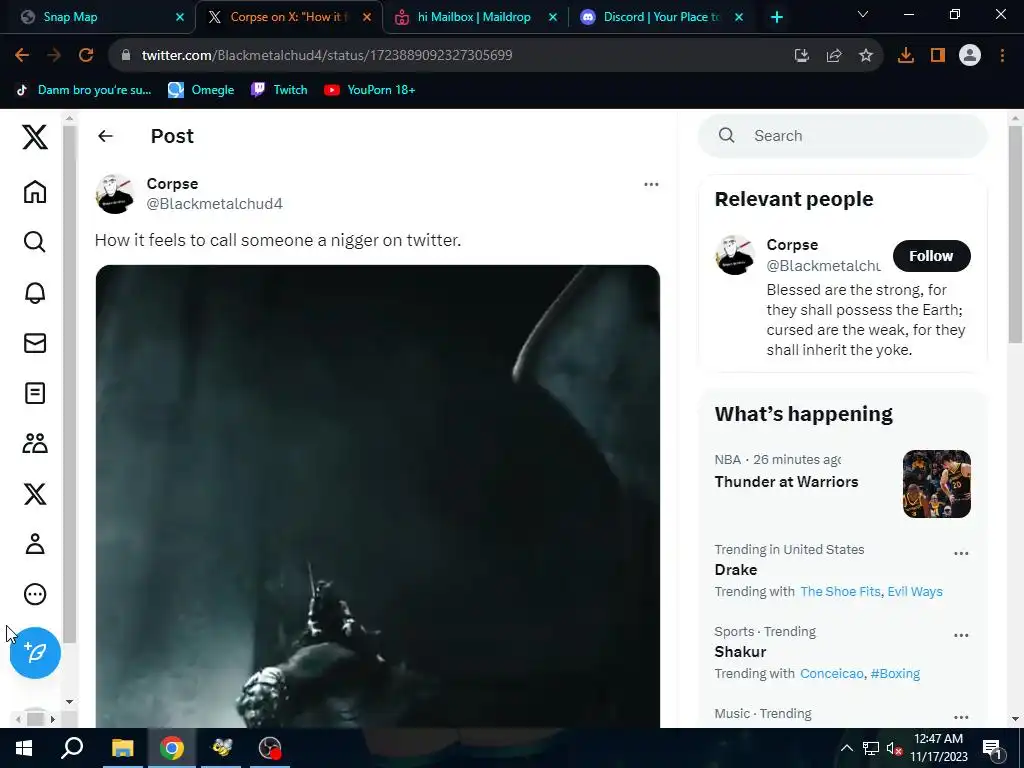Image resolution: width=1024 pixels, height=768 pixels.
Task: Click The Shoe Fits link
Action: 840,592
